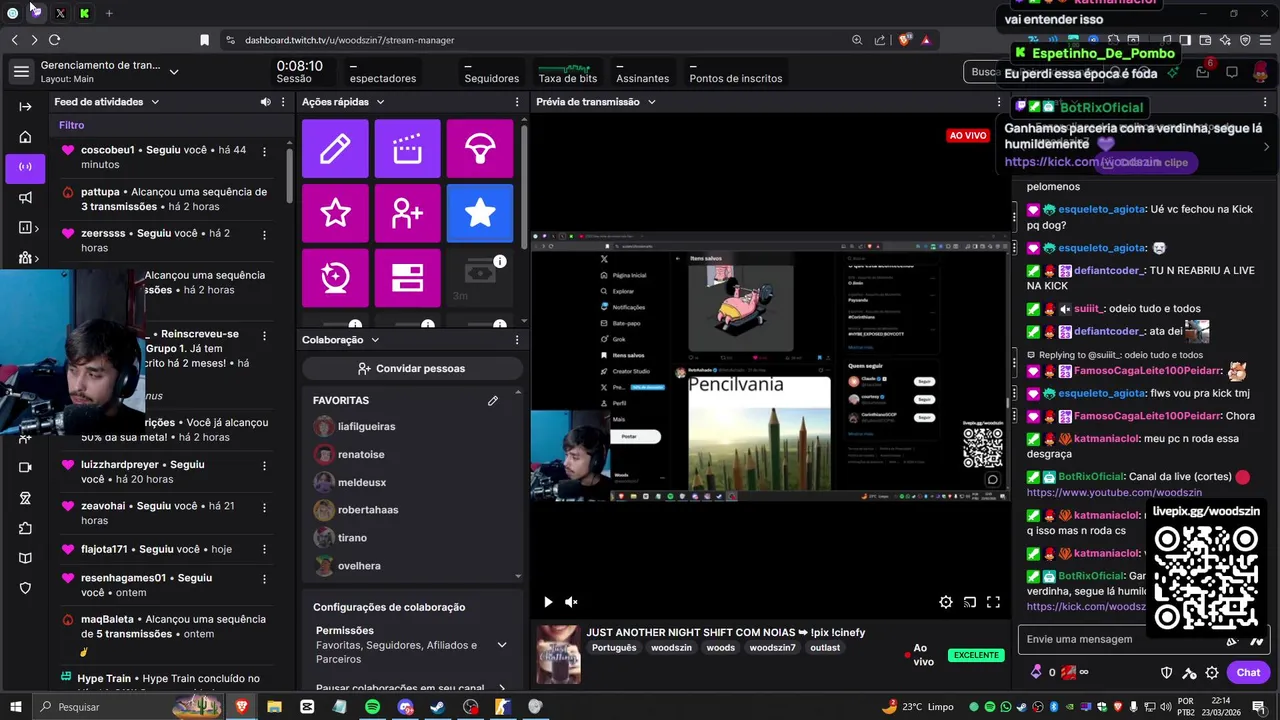Open Stream Manager broadcast icon in sidebar
Viewport: 1280px width, 720px height.
[25, 167]
